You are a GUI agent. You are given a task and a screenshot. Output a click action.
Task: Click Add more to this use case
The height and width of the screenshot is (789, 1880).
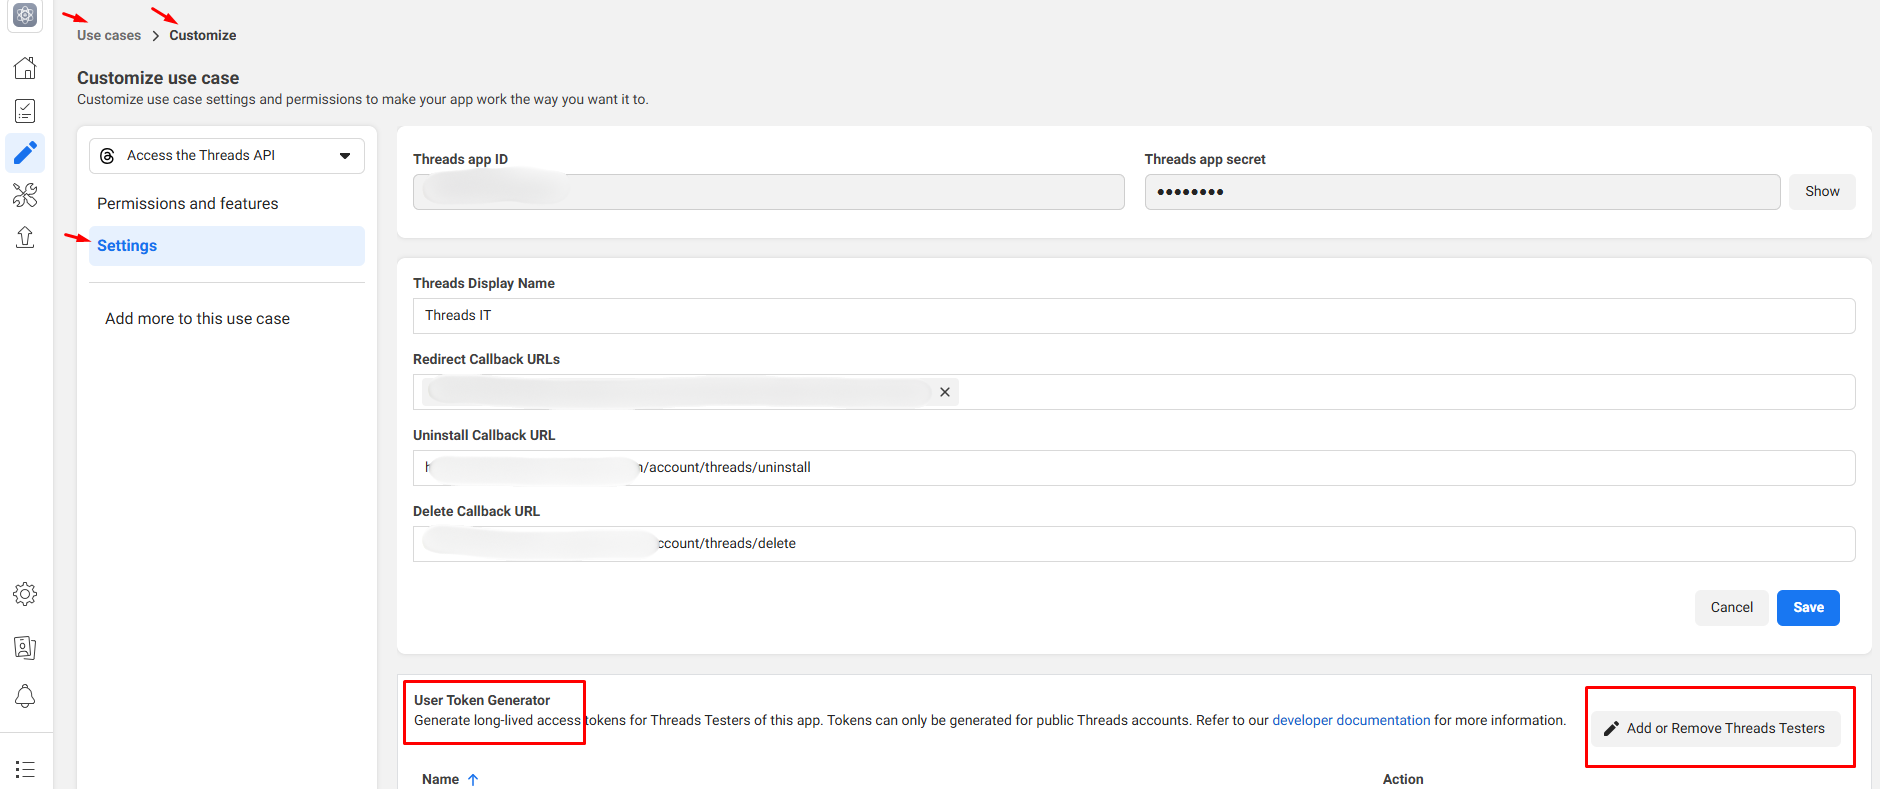pos(197,319)
